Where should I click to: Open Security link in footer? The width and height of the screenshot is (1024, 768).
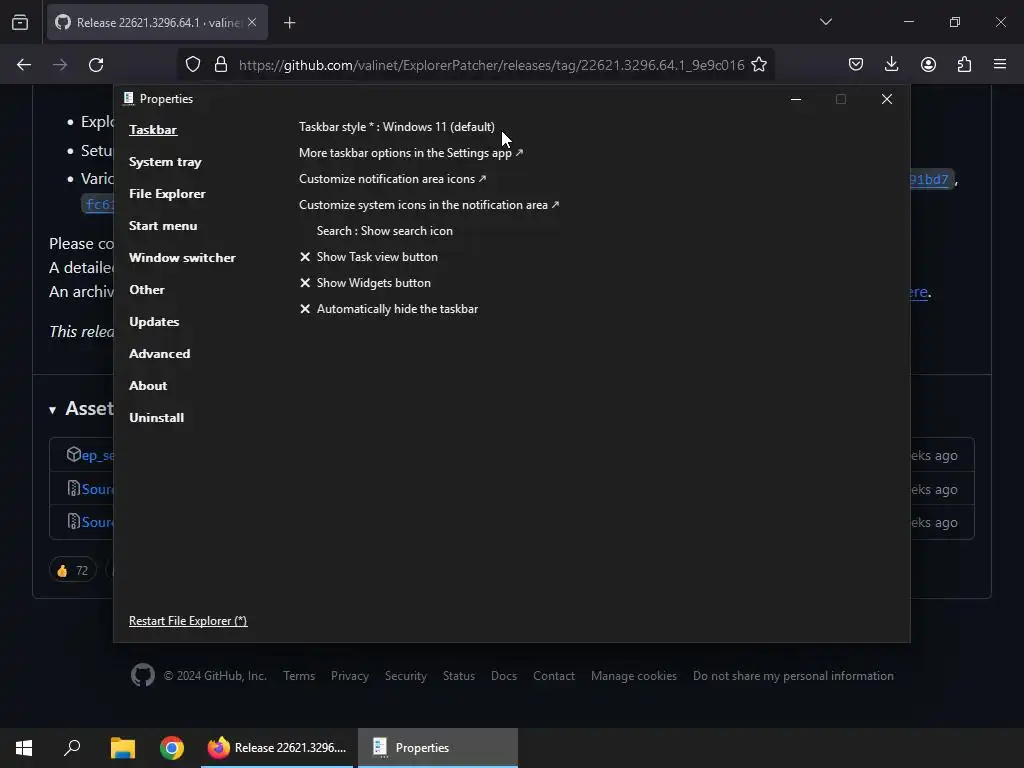[x=406, y=676]
